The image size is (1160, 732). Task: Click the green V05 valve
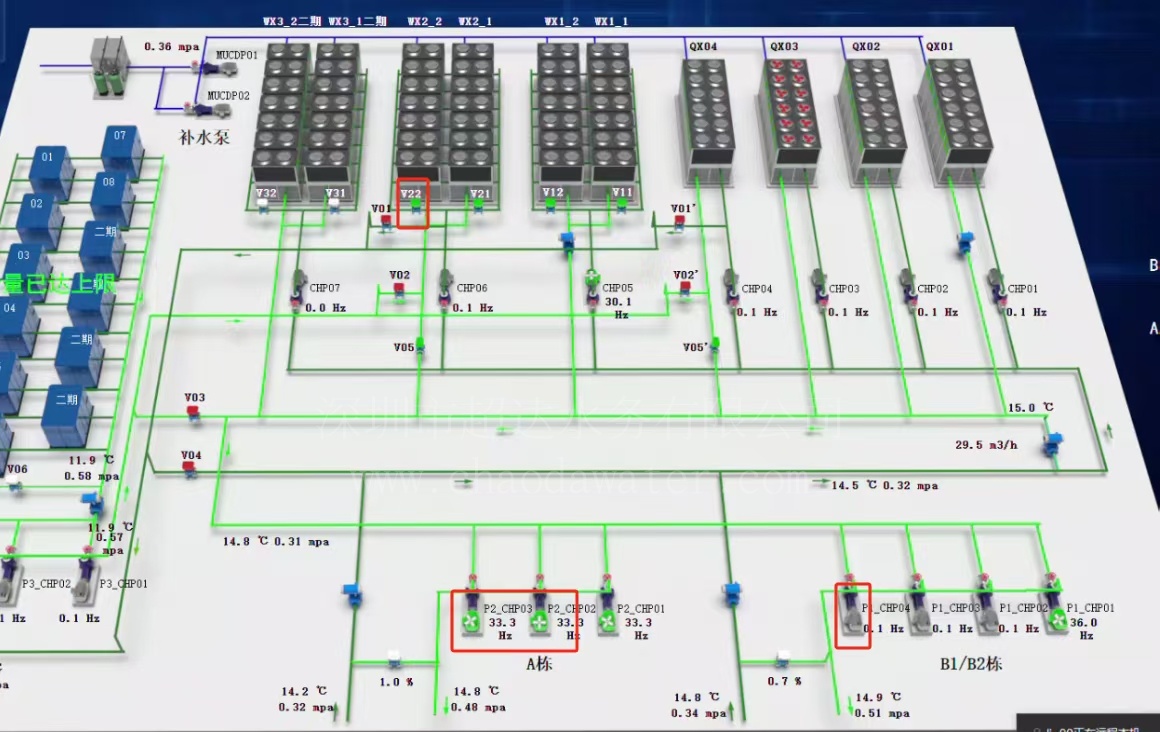pyautogui.click(x=419, y=346)
